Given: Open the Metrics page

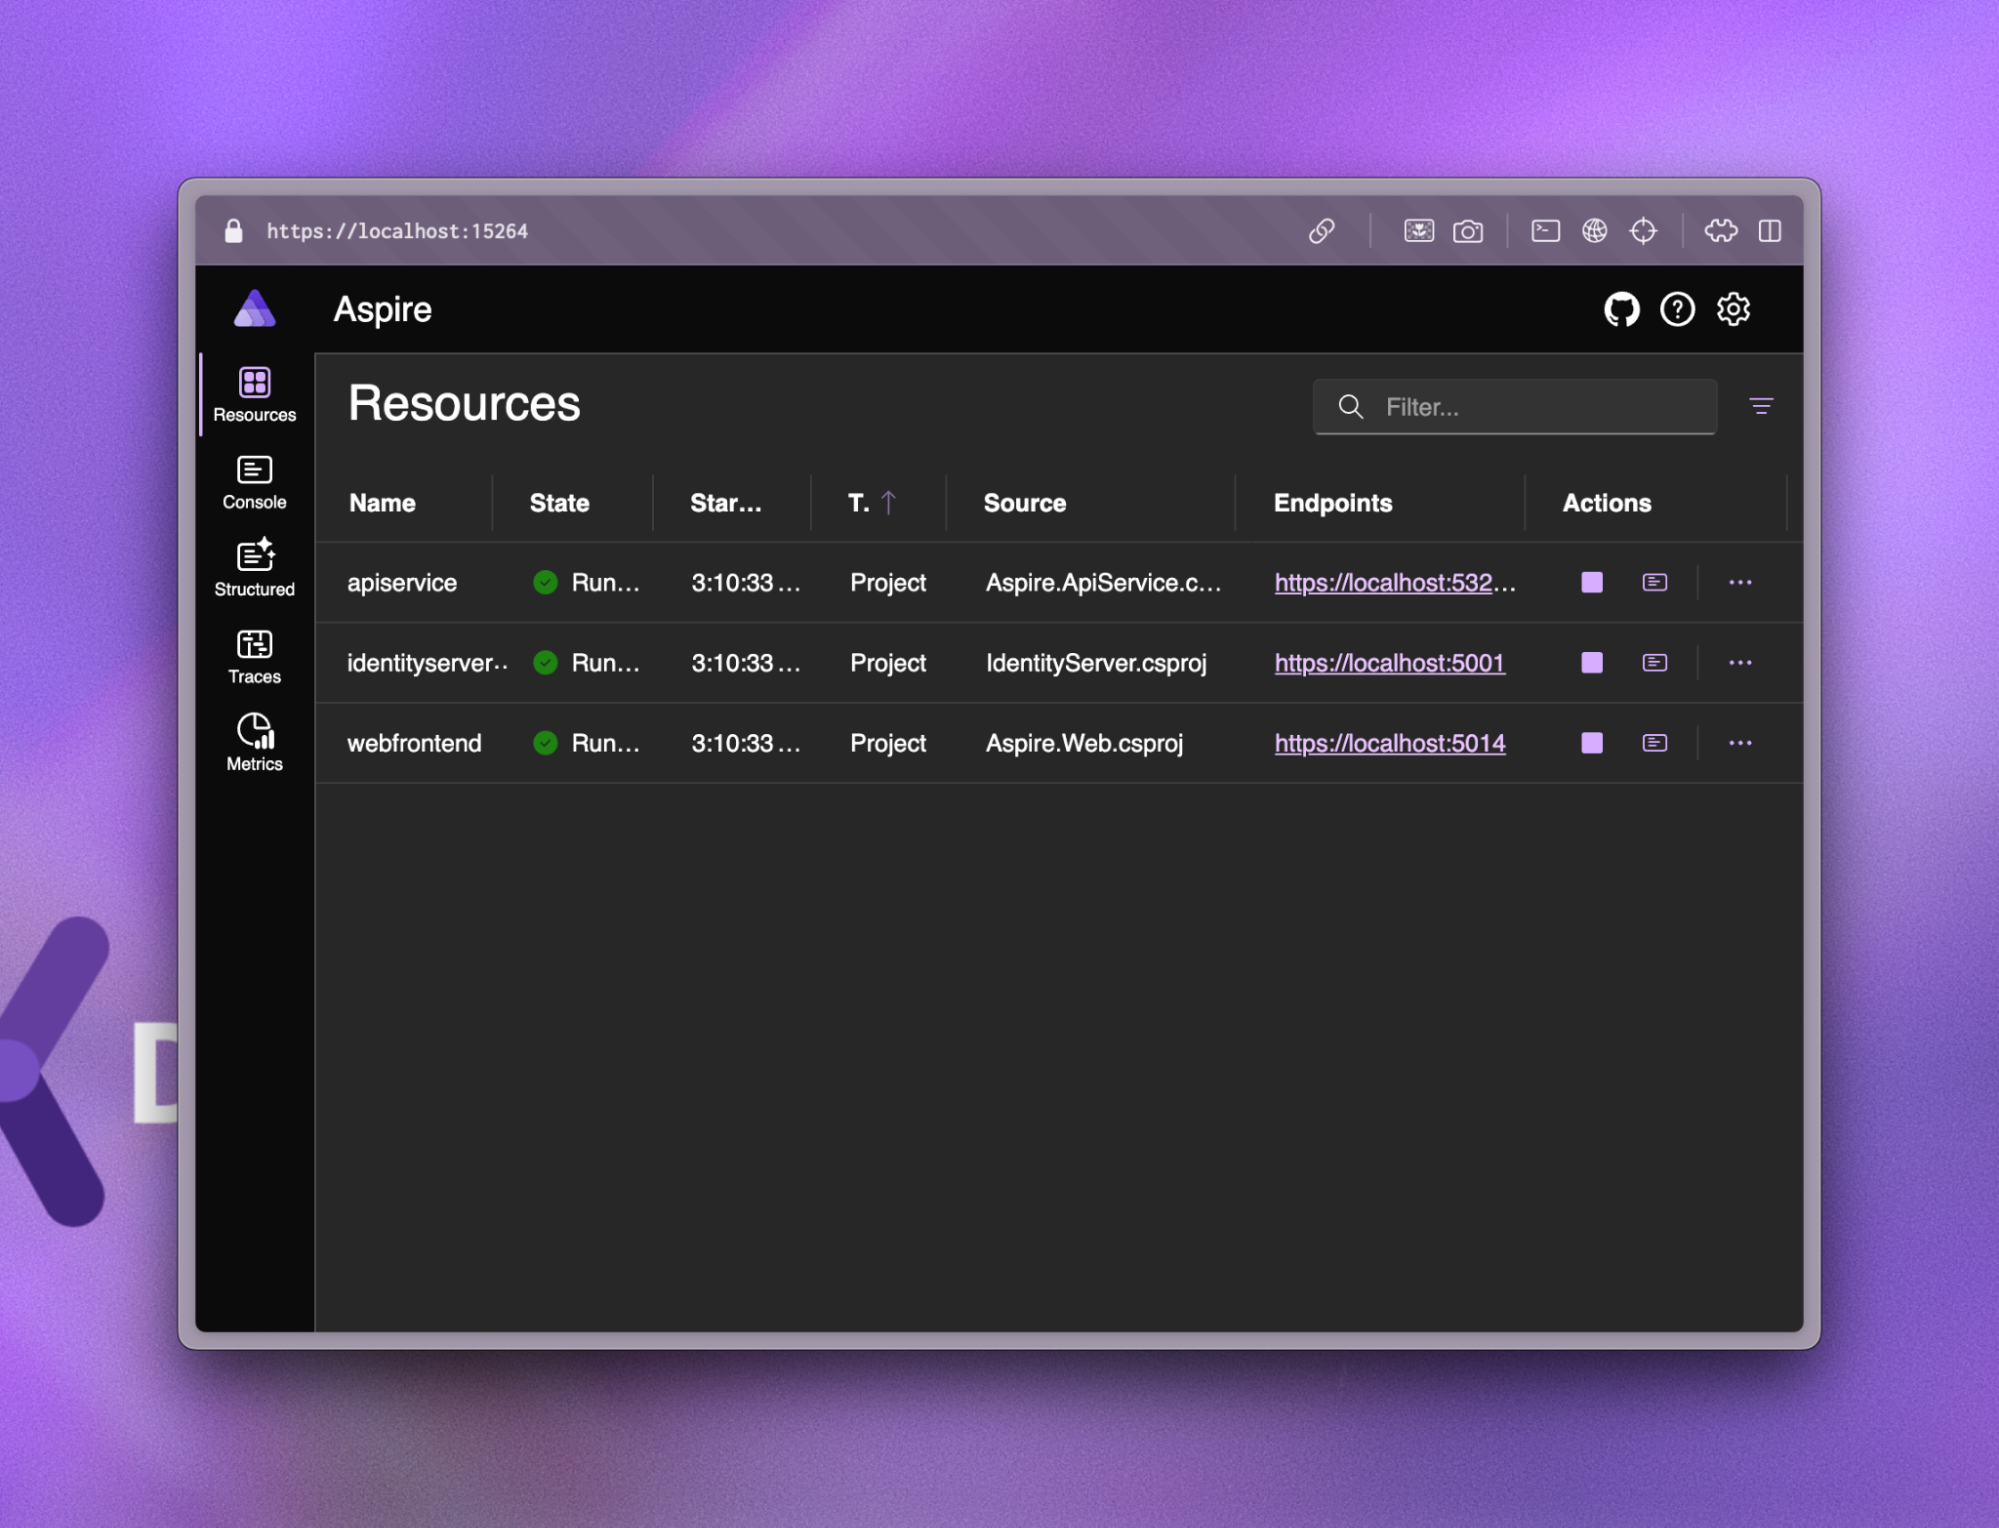Looking at the screenshot, I should coord(254,743).
